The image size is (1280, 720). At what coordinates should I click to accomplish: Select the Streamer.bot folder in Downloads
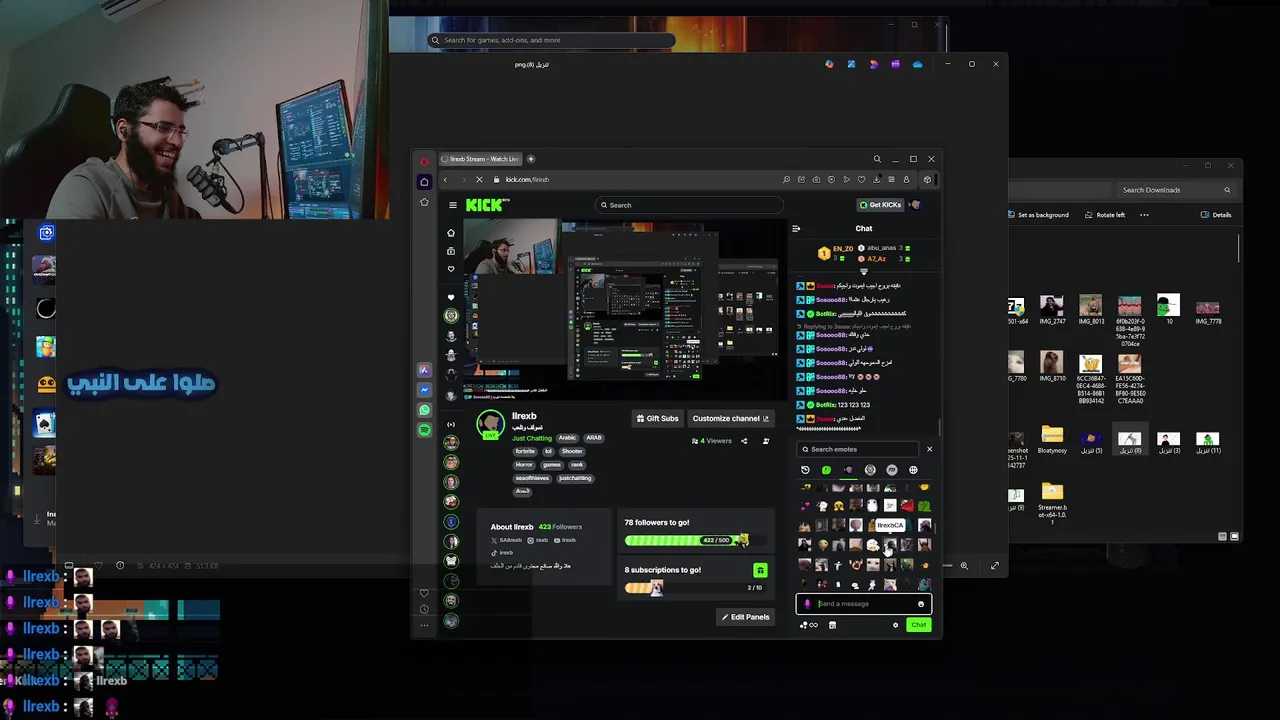tap(1052, 504)
